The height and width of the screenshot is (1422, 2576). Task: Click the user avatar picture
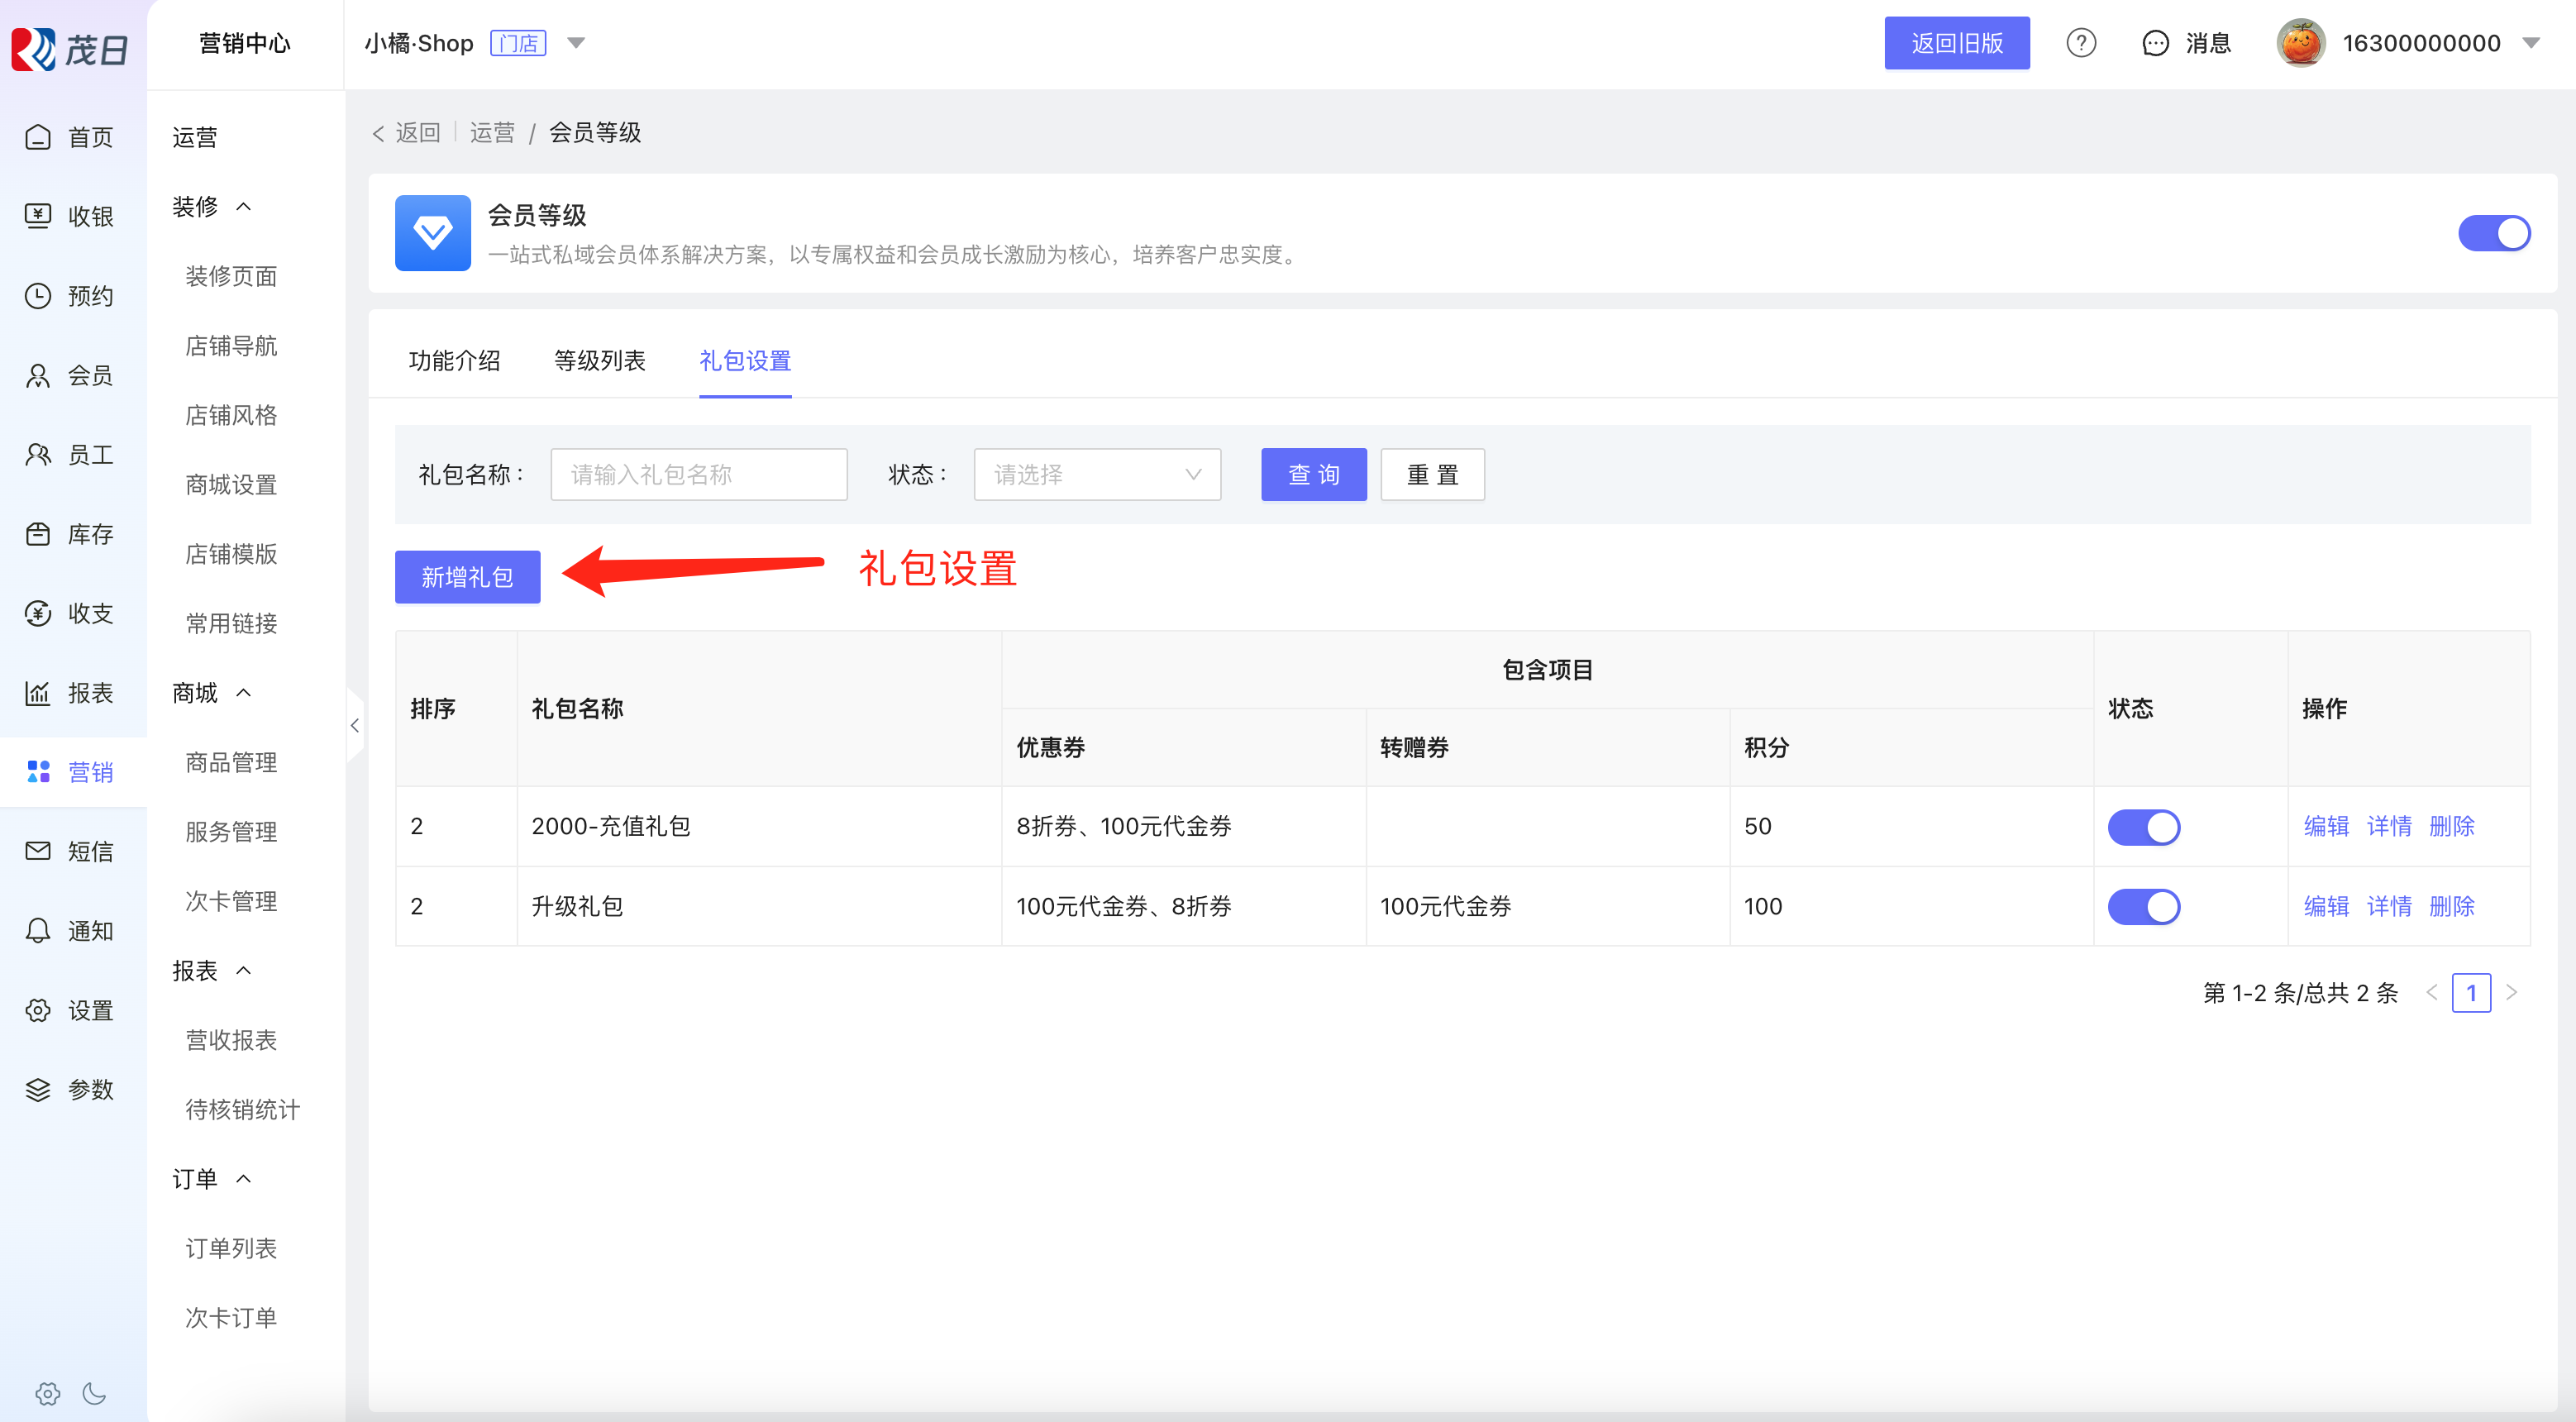coord(2300,43)
